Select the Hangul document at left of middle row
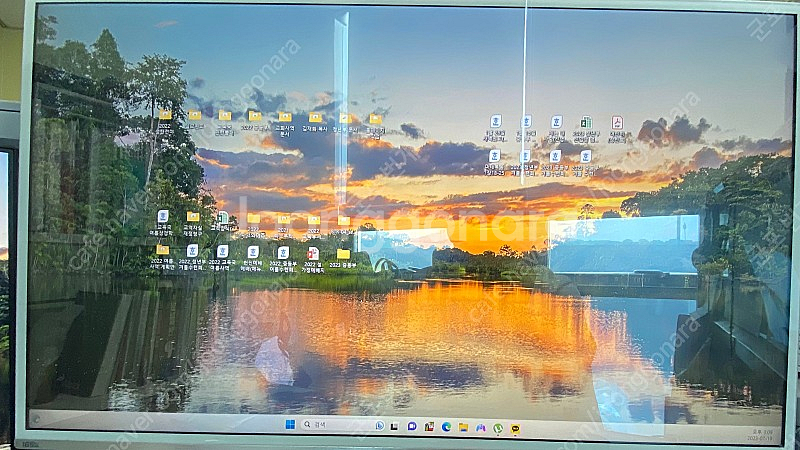 click(163, 216)
